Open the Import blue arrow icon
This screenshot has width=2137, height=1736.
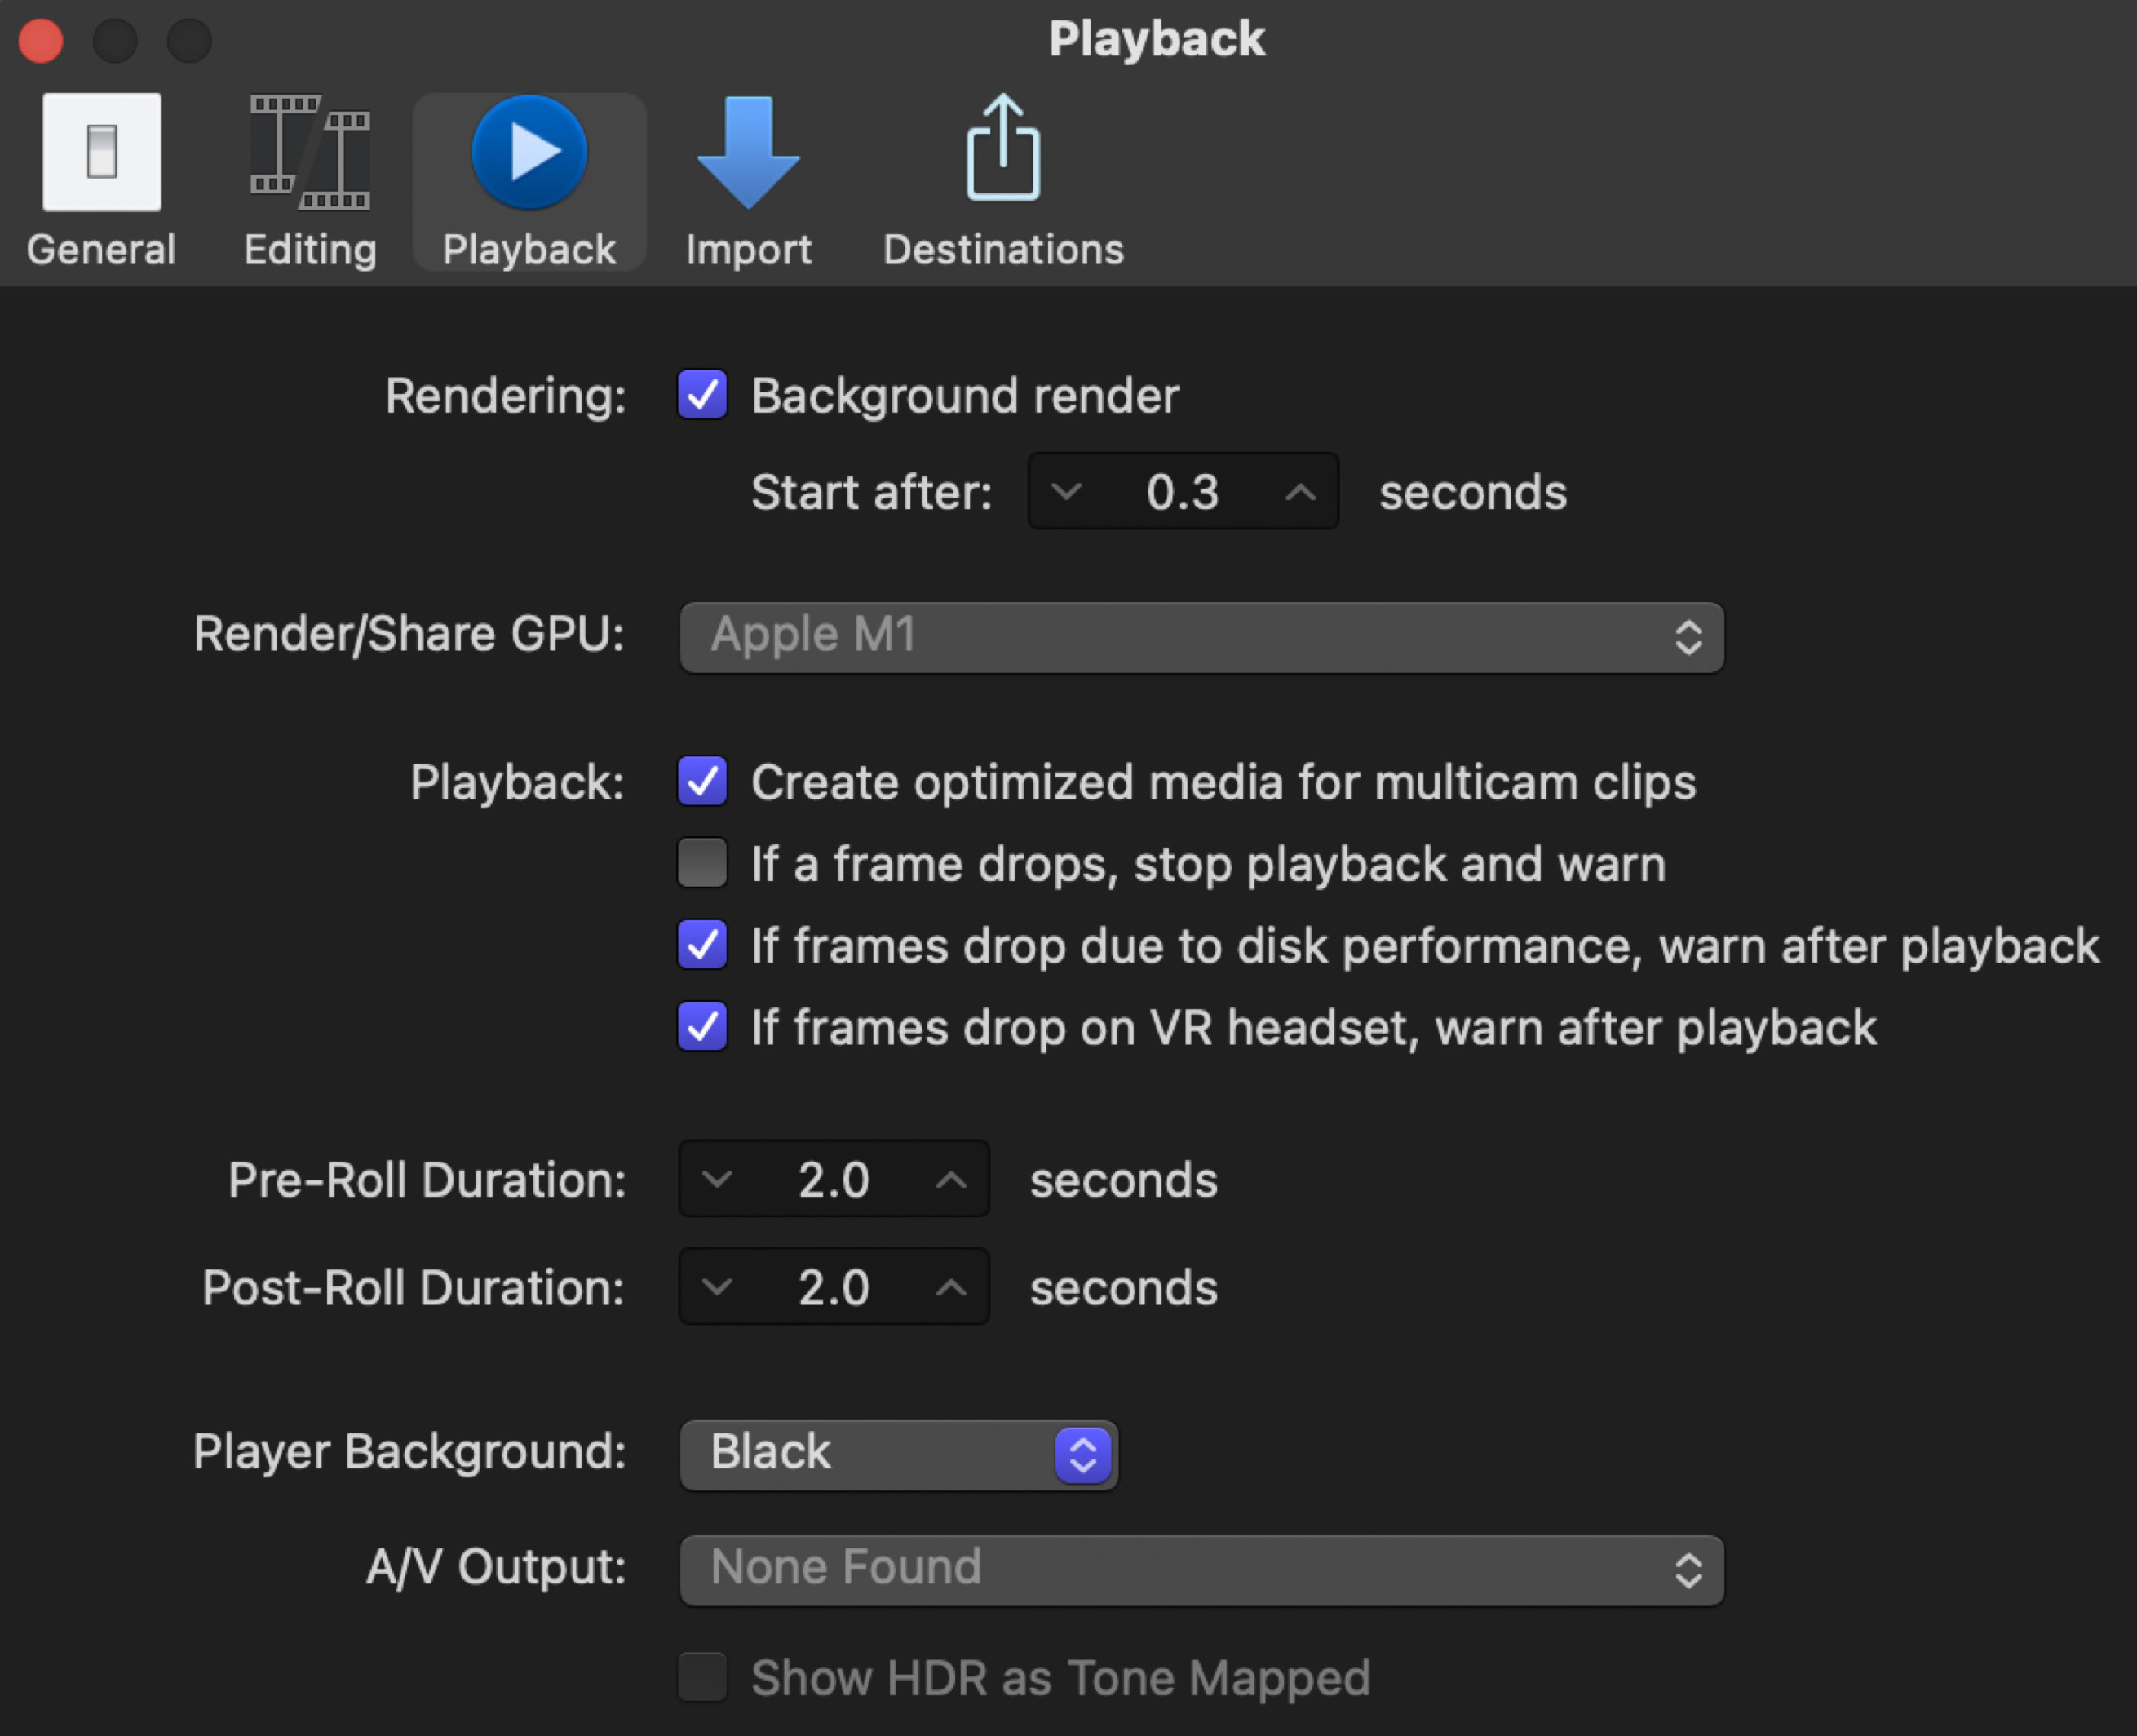tap(748, 152)
